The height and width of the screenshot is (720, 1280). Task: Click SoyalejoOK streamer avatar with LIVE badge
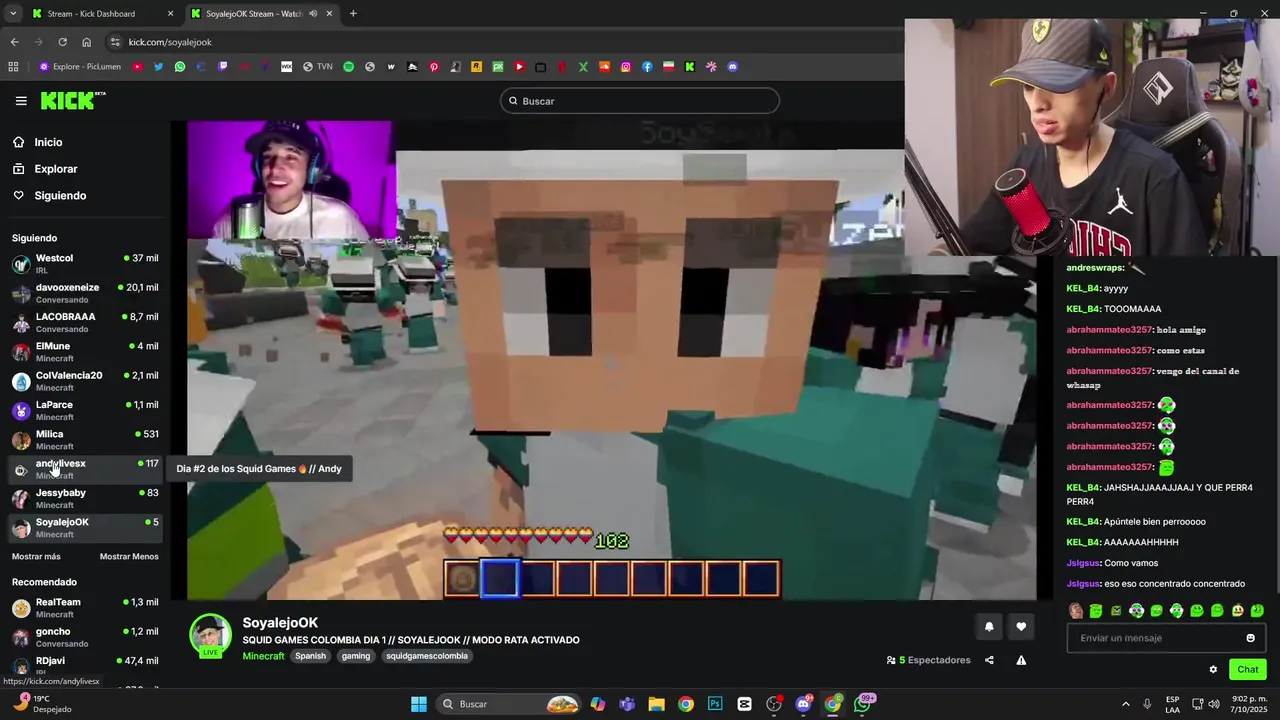point(210,636)
